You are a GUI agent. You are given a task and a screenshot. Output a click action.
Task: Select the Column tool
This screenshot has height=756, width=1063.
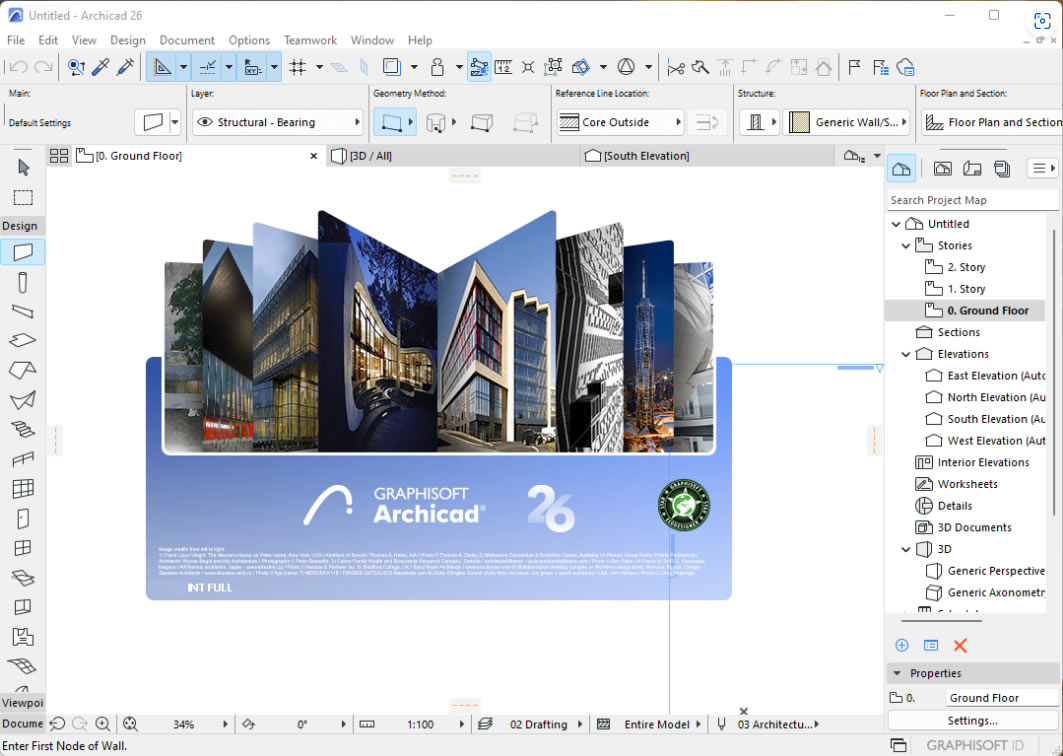23,282
